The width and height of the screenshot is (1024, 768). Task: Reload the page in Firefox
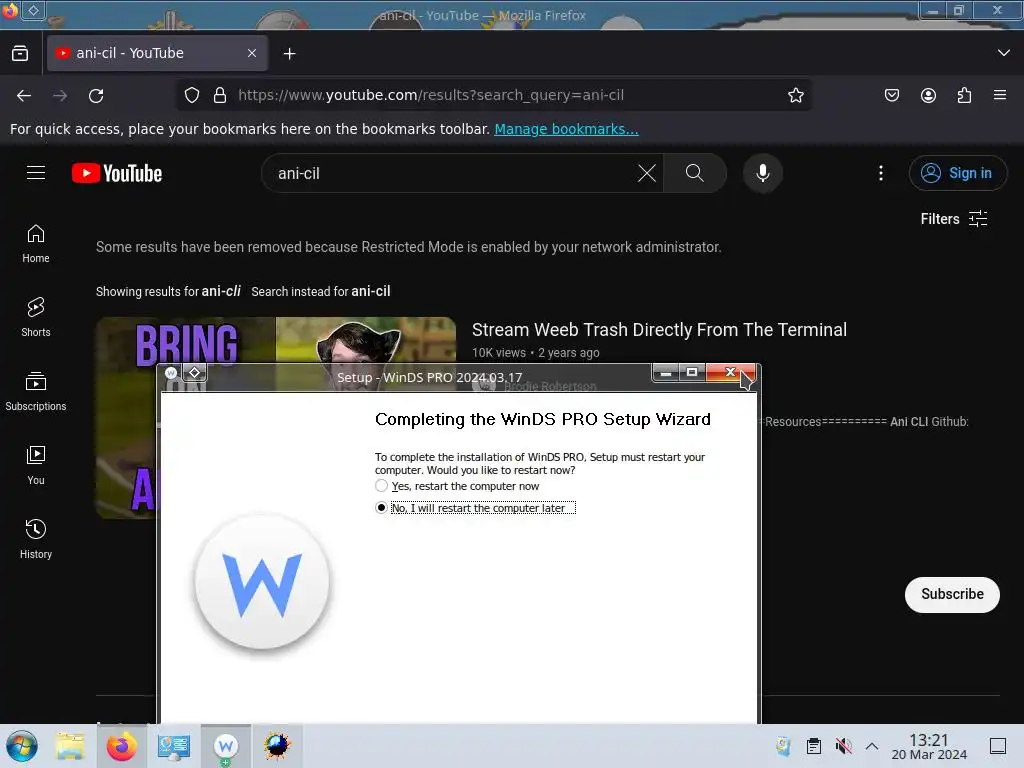click(x=96, y=96)
